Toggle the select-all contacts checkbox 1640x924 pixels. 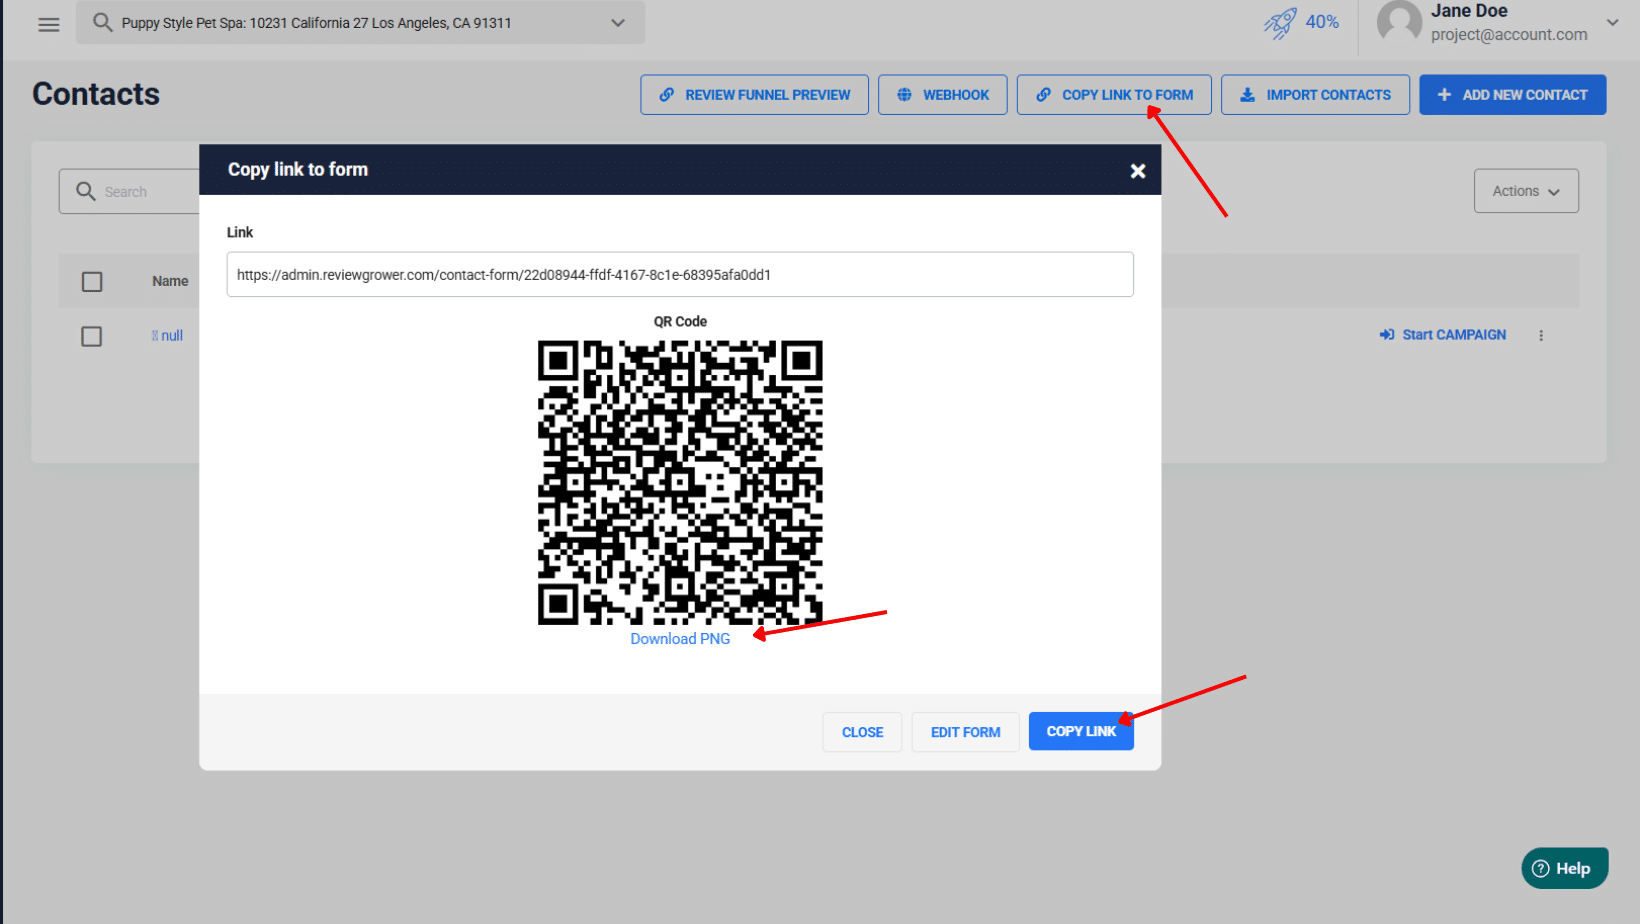(x=92, y=282)
